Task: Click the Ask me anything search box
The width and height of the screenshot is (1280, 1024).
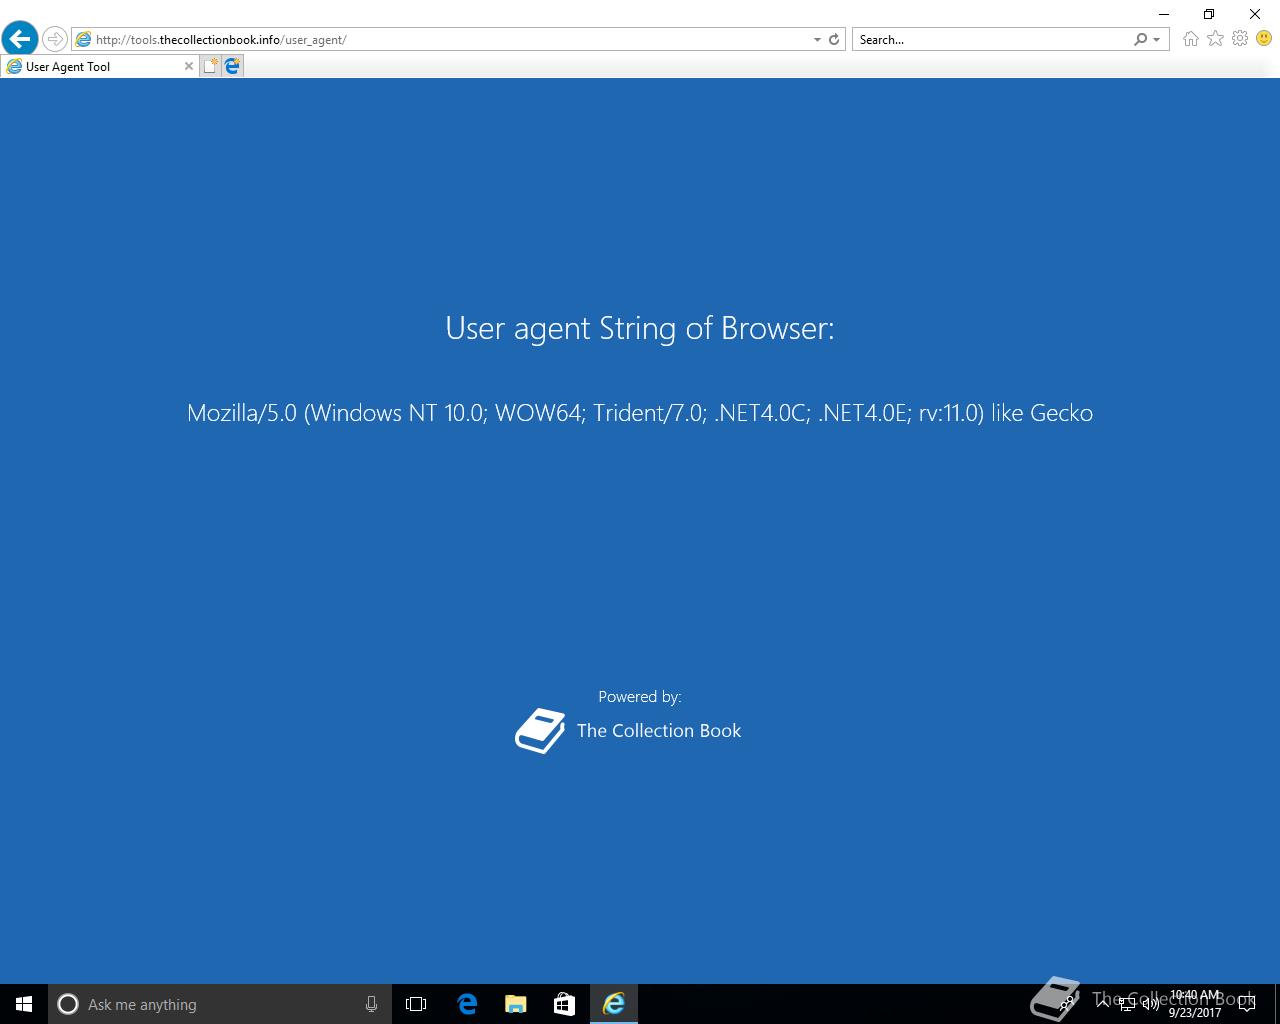Action: tap(220, 1004)
